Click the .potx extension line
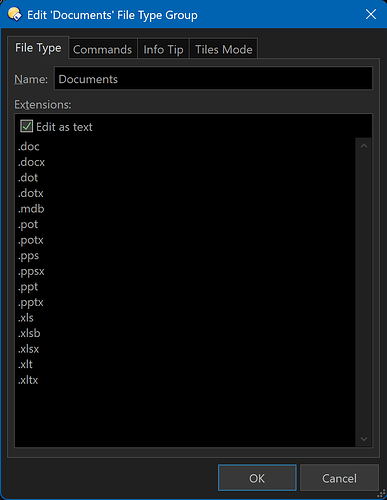This screenshot has height=500, width=387. click(31, 240)
